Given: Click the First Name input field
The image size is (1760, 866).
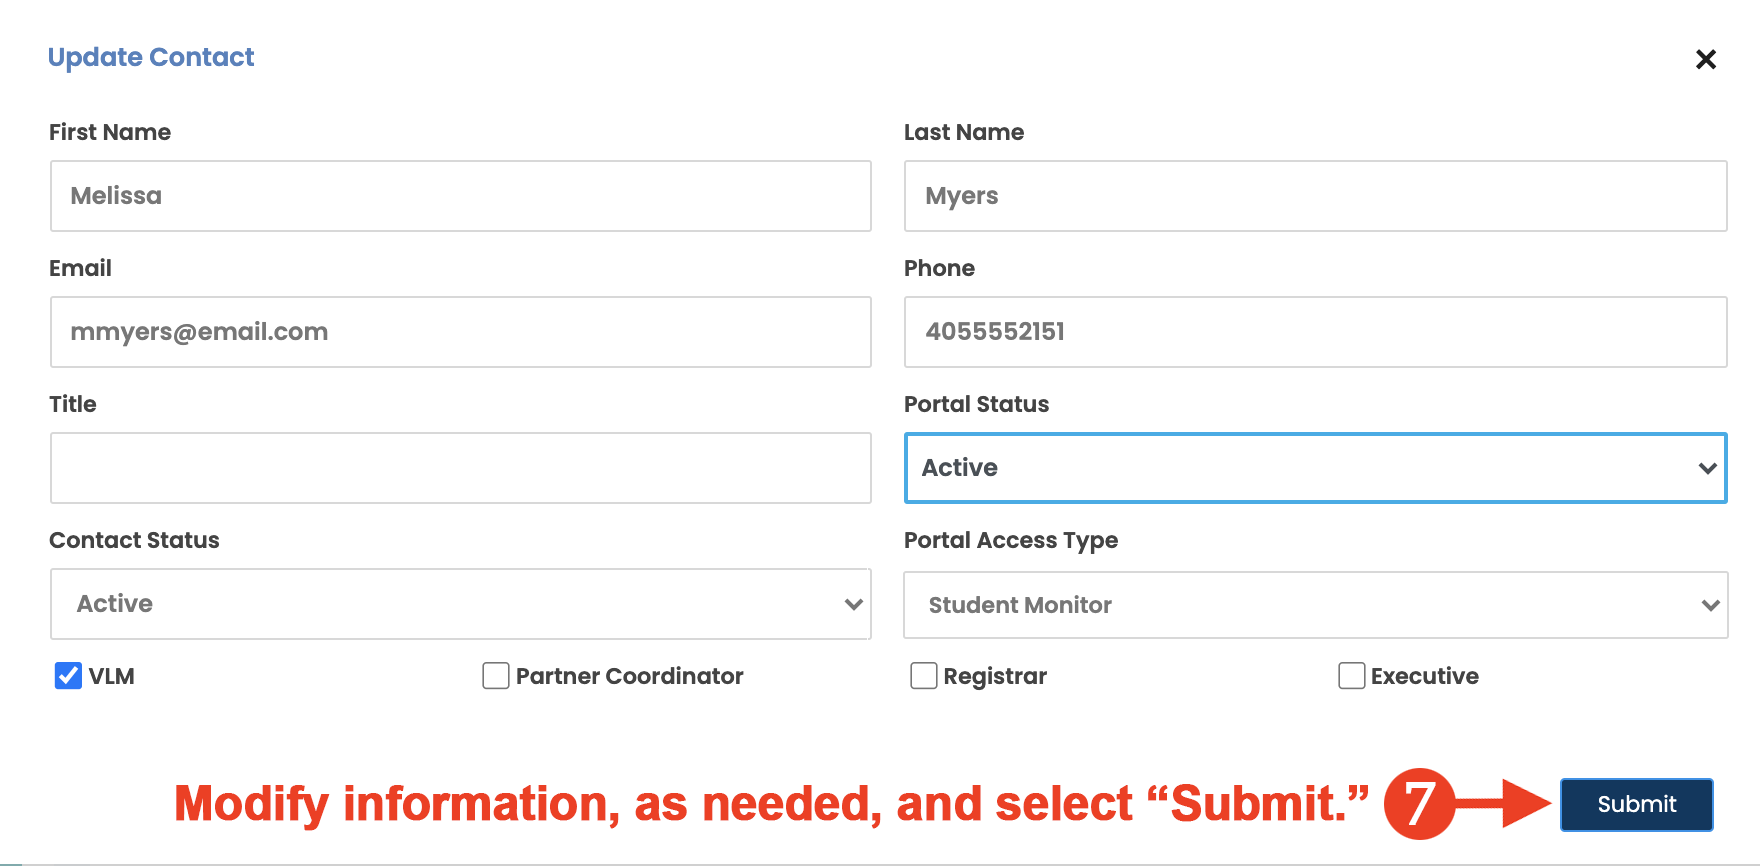Looking at the screenshot, I should 460,196.
